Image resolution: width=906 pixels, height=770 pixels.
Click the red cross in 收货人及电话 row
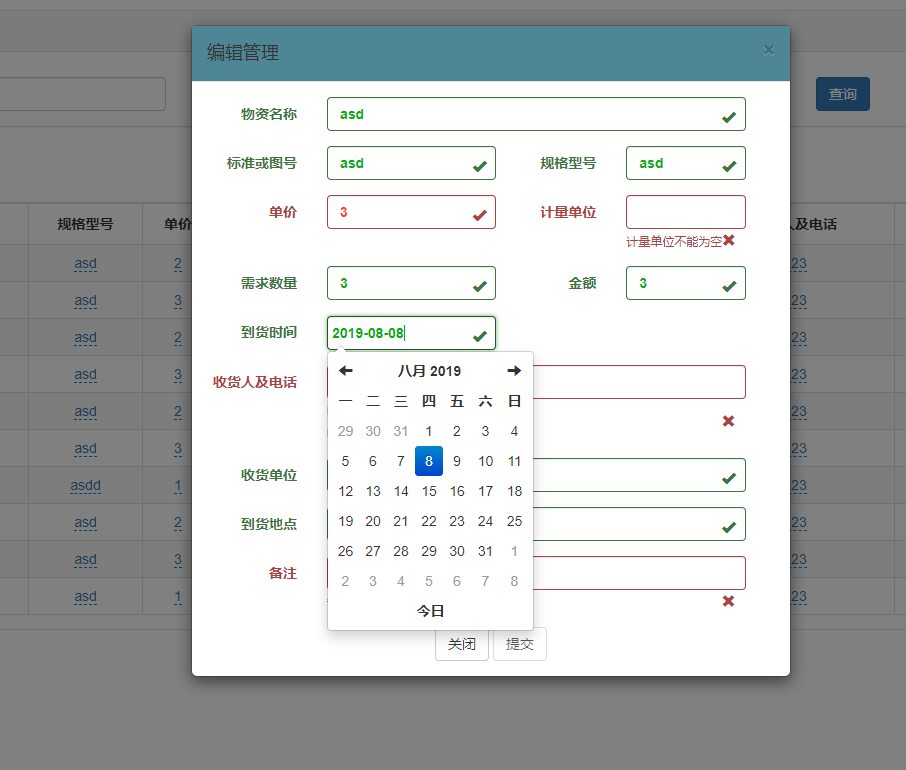729,421
